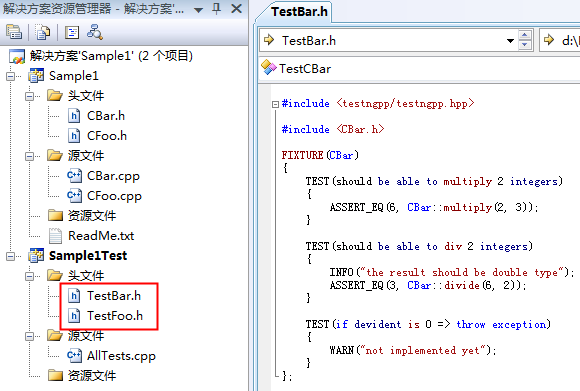Open the Solution Explorer panel dropdown arrow

coord(198,10)
